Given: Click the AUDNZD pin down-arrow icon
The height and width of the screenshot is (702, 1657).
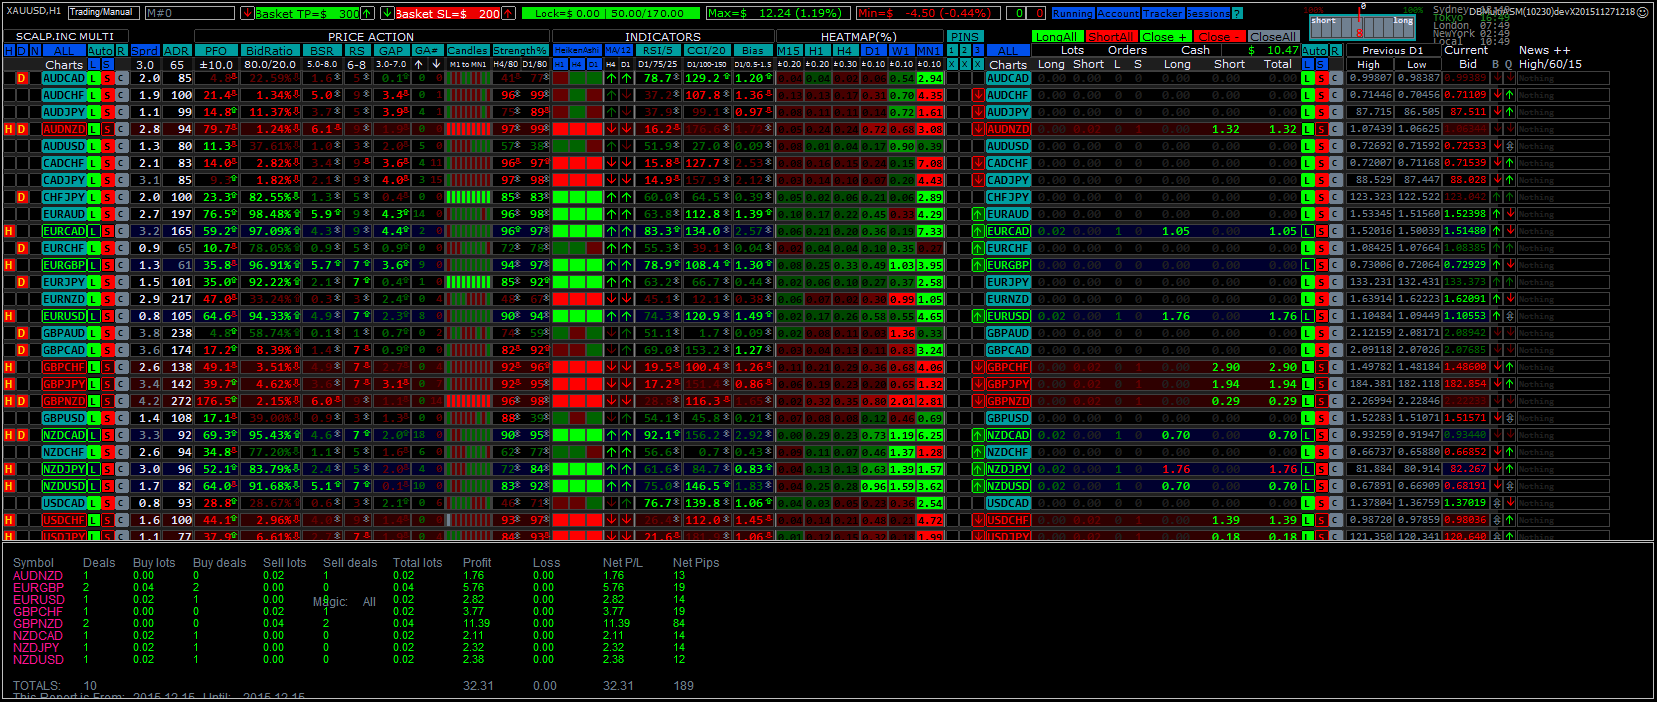Looking at the screenshot, I should [x=978, y=129].
